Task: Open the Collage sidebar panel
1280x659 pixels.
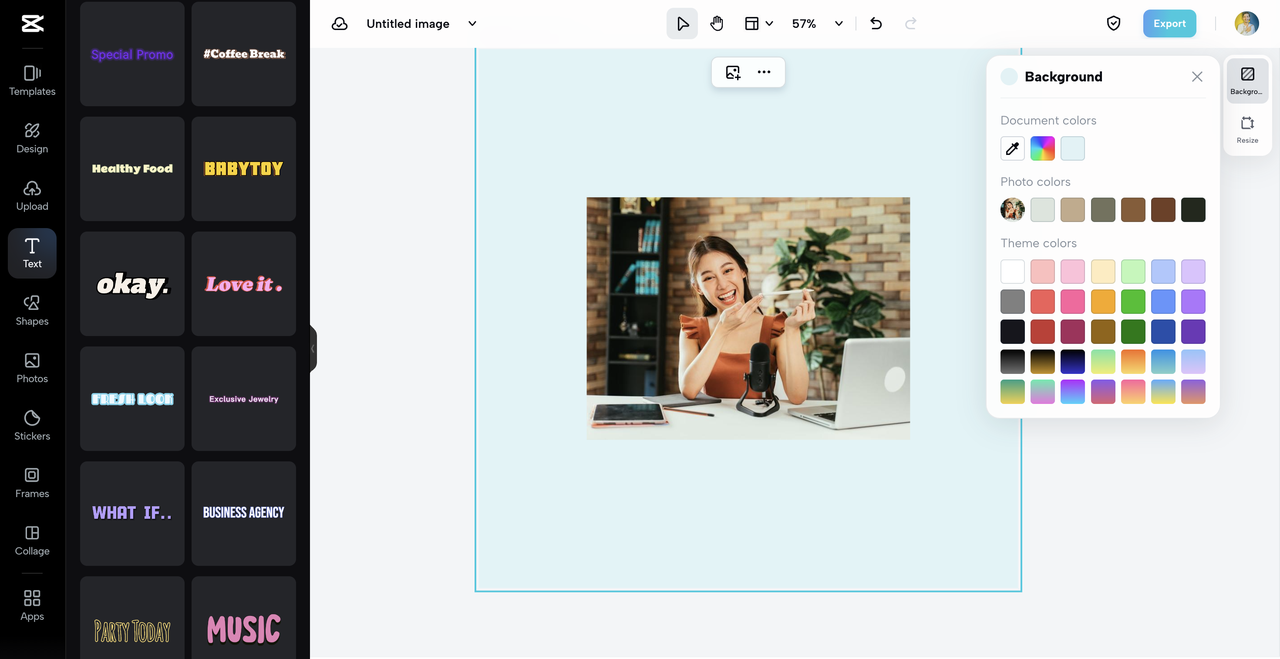Action: point(32,541)
